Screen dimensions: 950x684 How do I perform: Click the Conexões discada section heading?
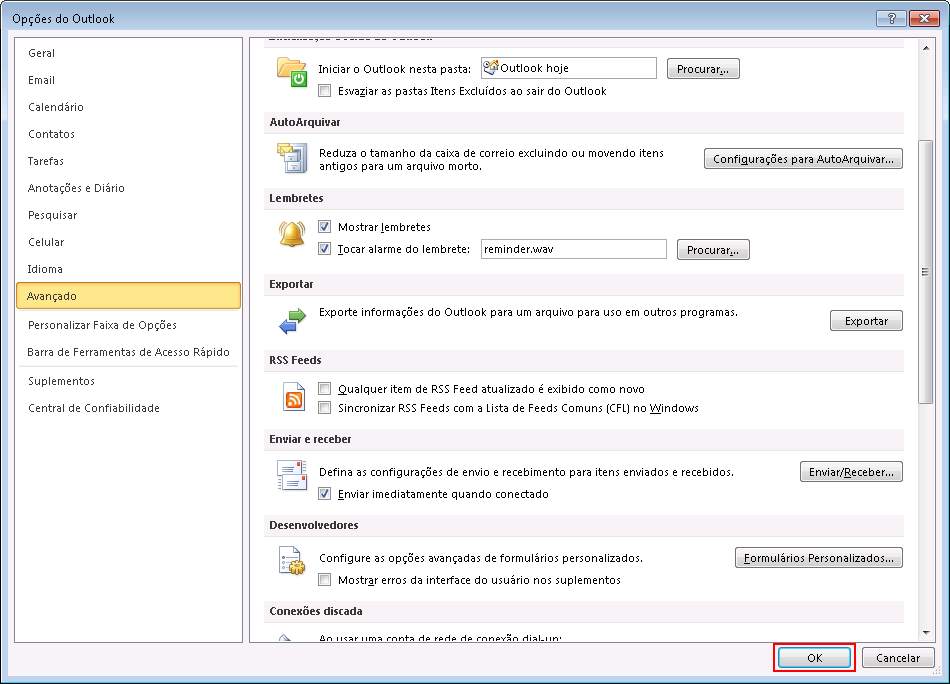[316, 611]
